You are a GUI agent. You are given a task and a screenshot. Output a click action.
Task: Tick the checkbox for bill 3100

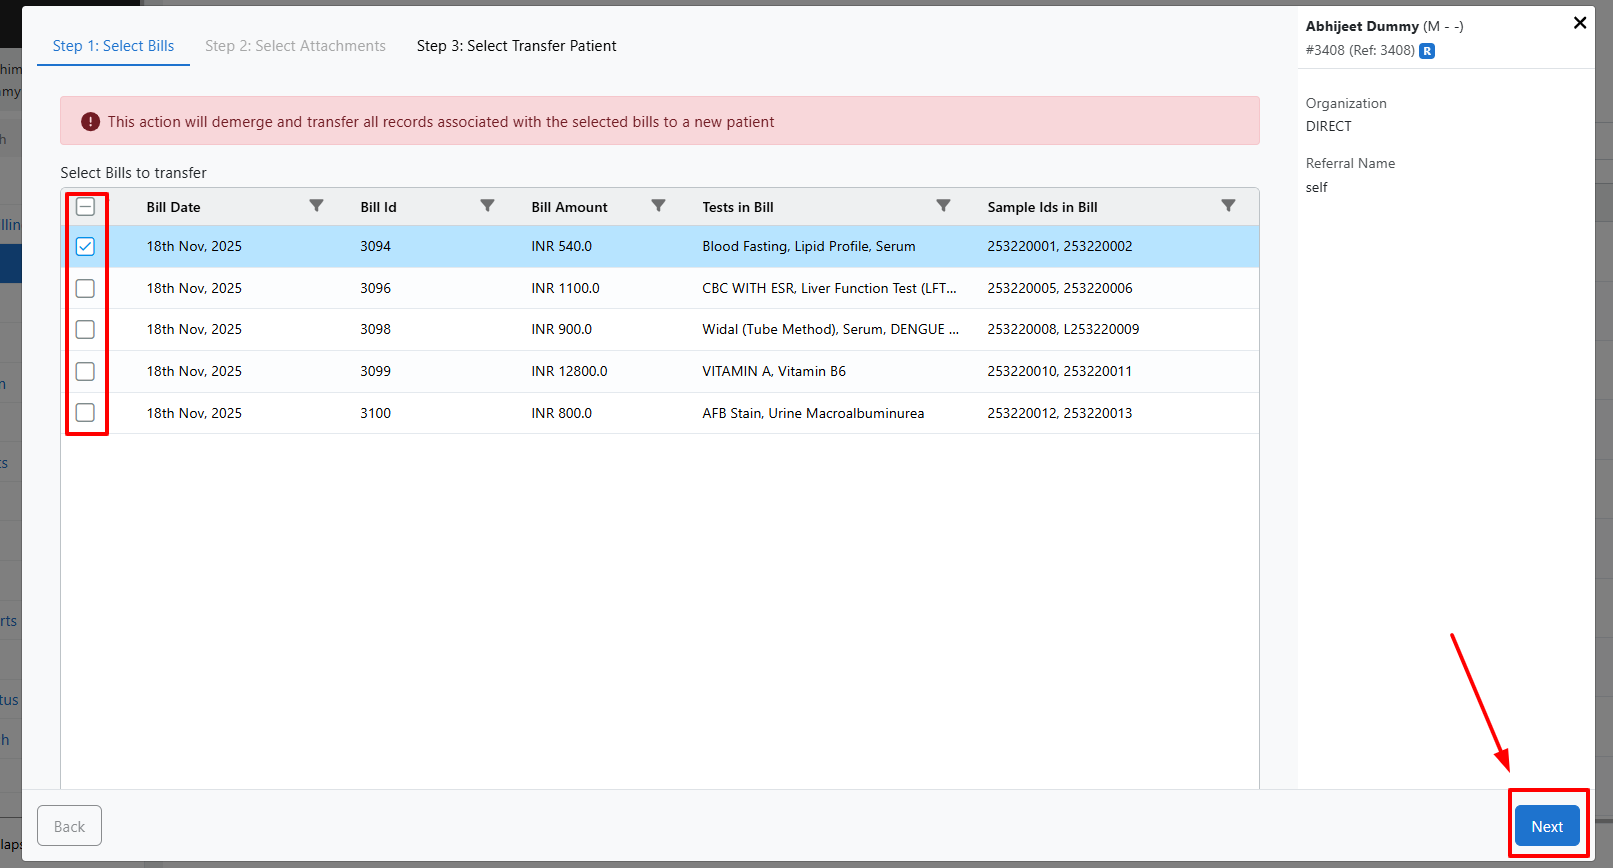point(86,413)
